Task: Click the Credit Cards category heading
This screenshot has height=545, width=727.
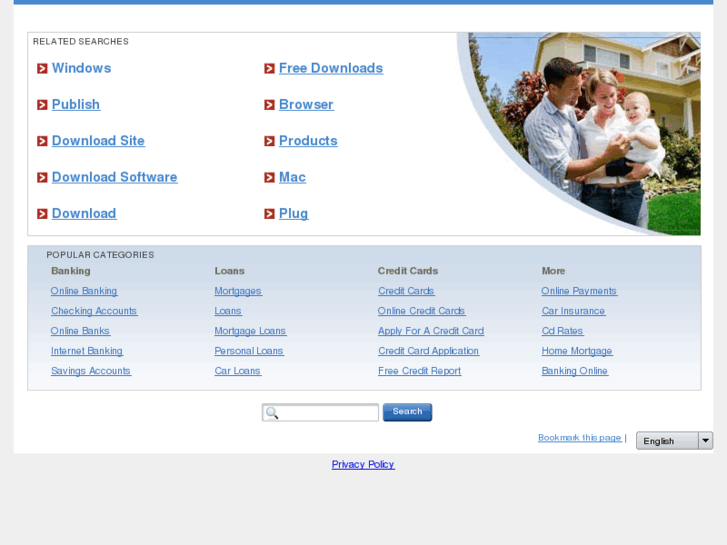Action: pos(408,271)
